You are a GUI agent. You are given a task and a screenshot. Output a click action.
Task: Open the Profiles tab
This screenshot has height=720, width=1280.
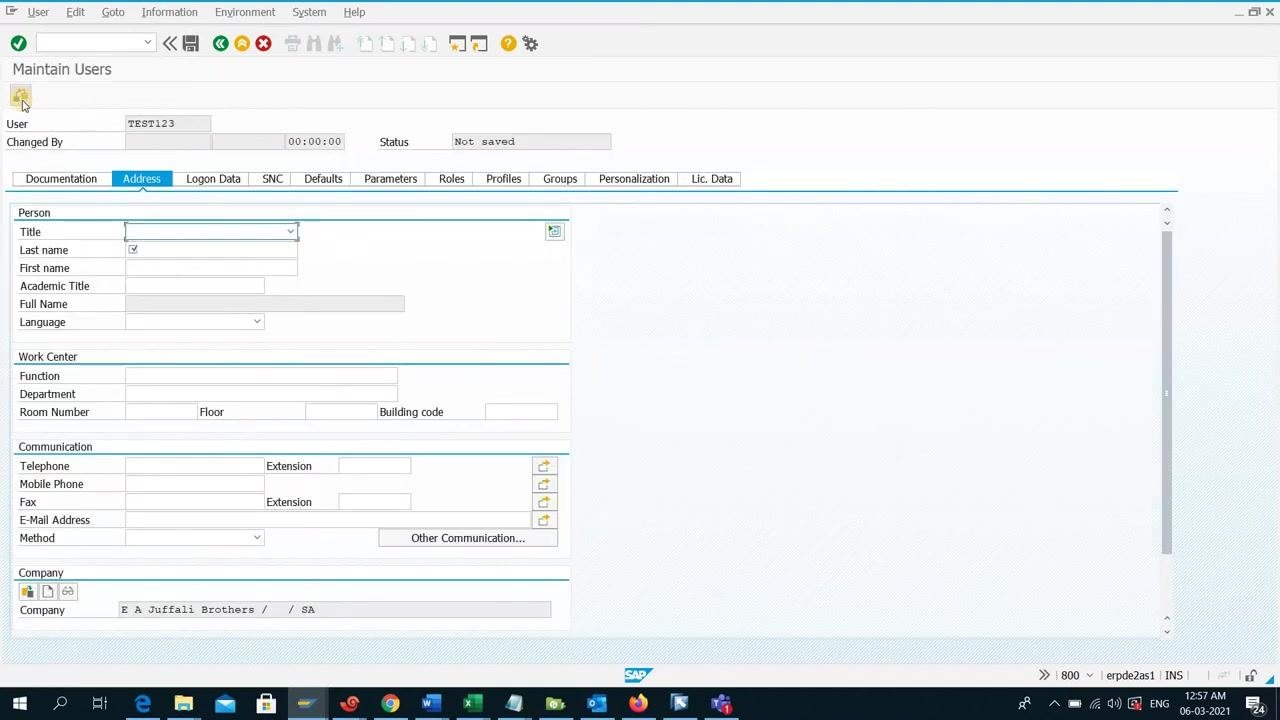[x=504, y=179]
